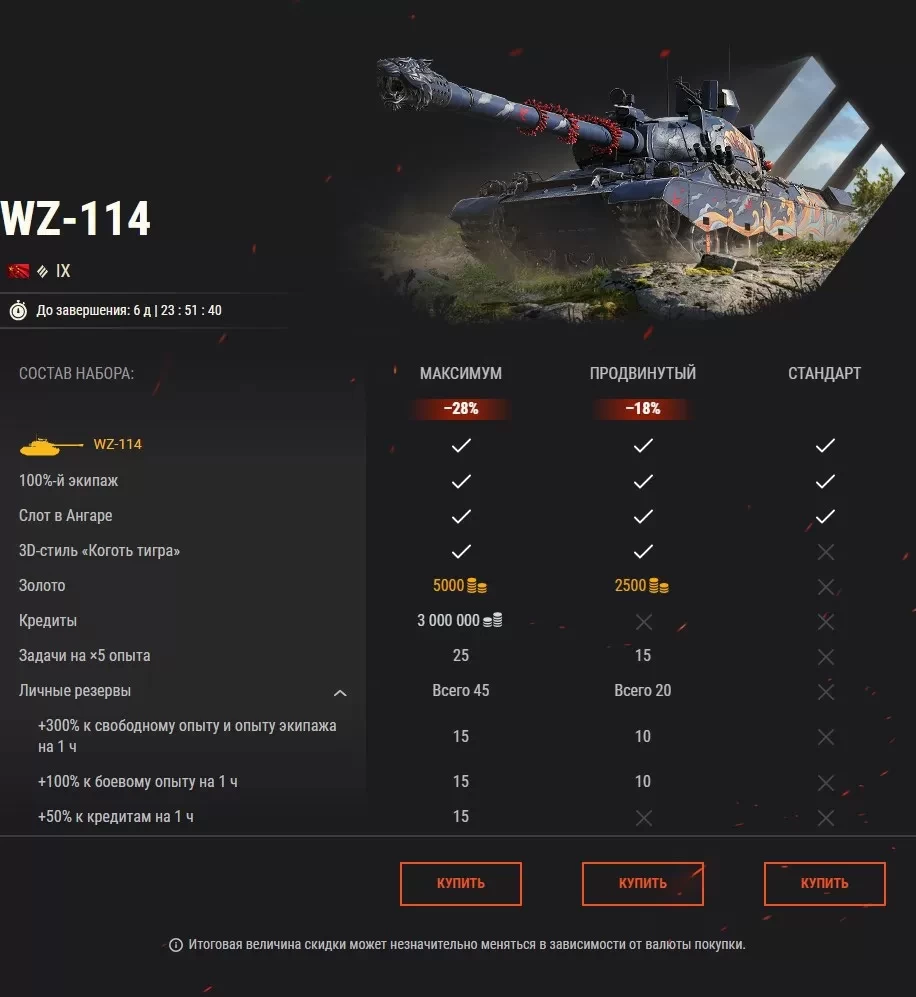Click the silver credits icon beside 3 000 000

point(493,620)
